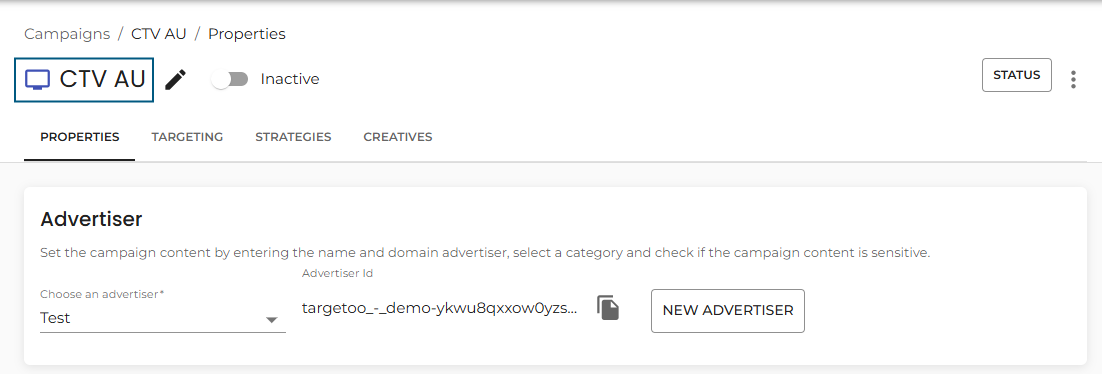
Task: Expand the advertiser dropdown arrow
Action: [271, 320]
